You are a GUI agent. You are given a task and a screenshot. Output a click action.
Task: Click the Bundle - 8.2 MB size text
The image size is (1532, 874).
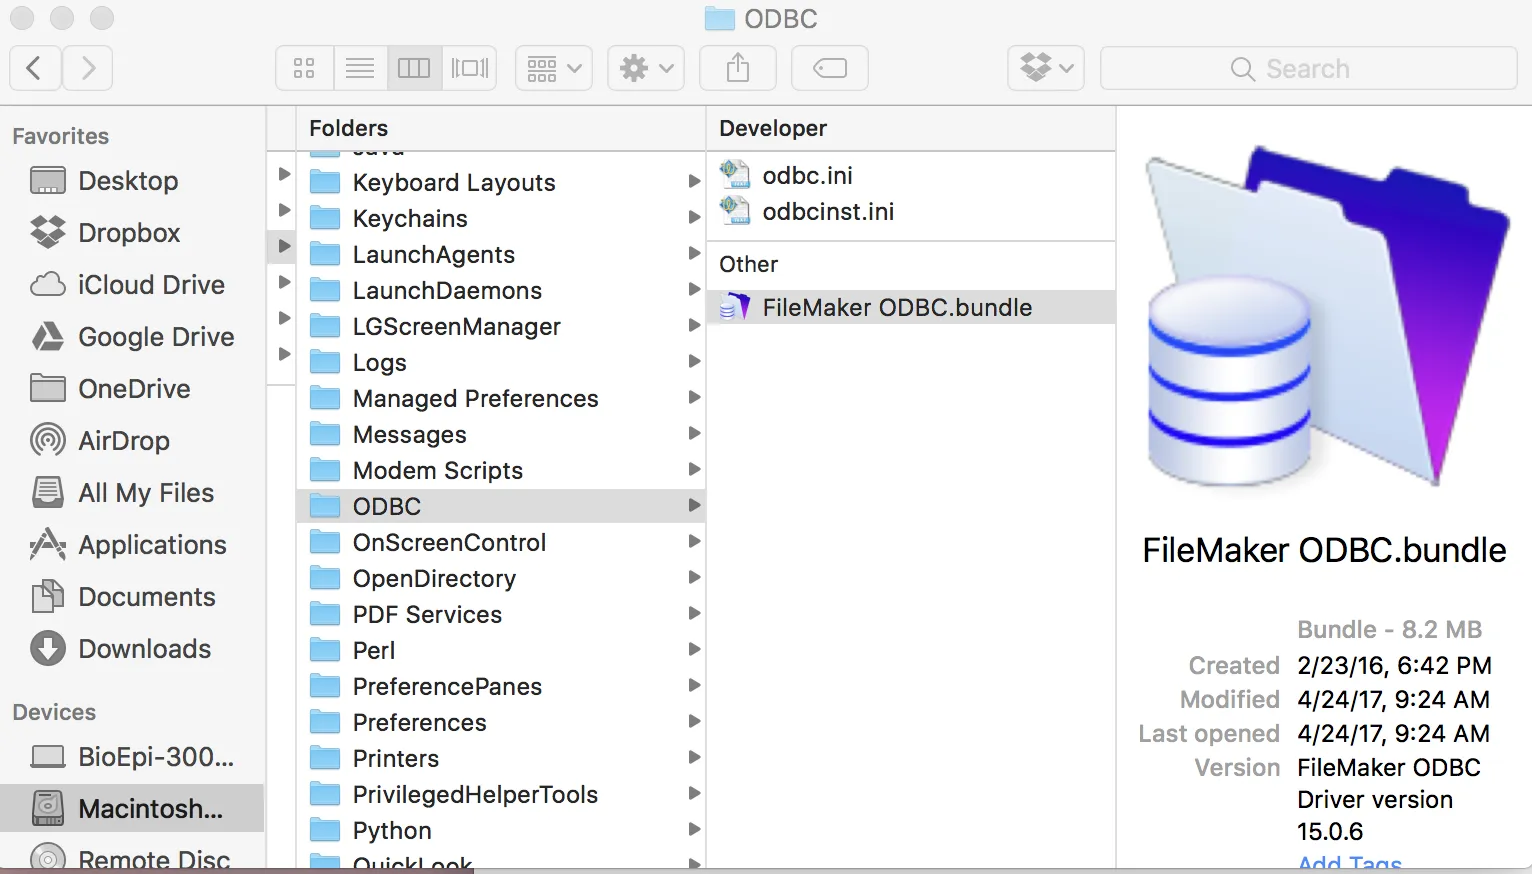1389,629
